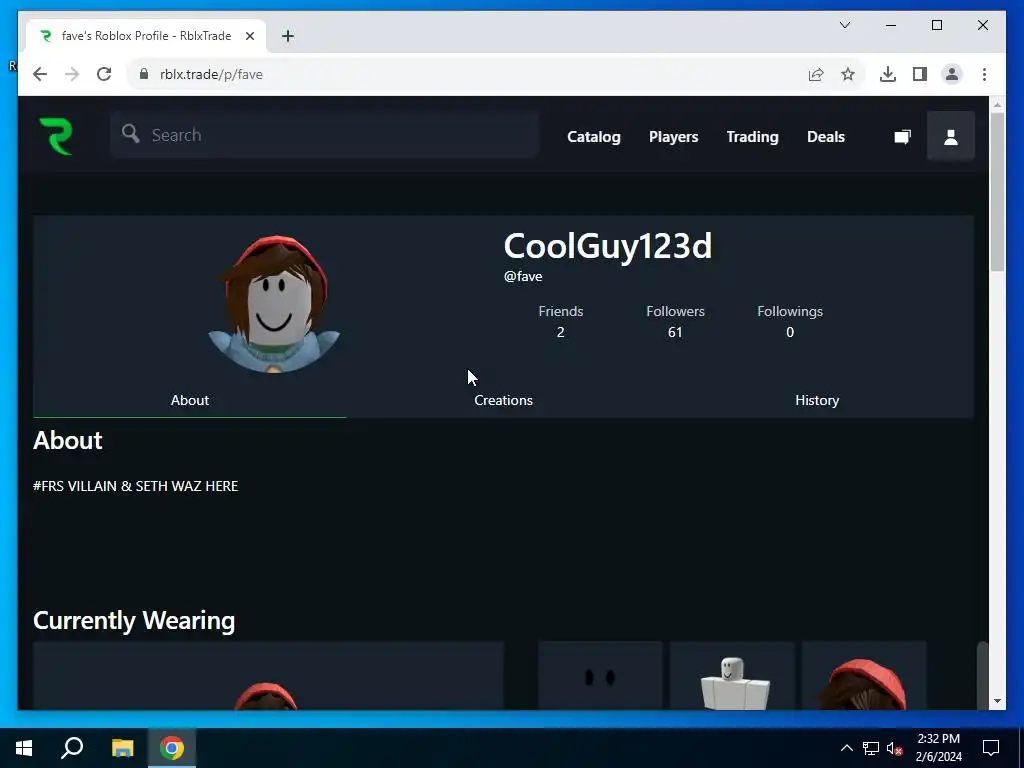Click the site lock security icon
The height and width of the screenshot is (768, 1024).
point(144,74)
